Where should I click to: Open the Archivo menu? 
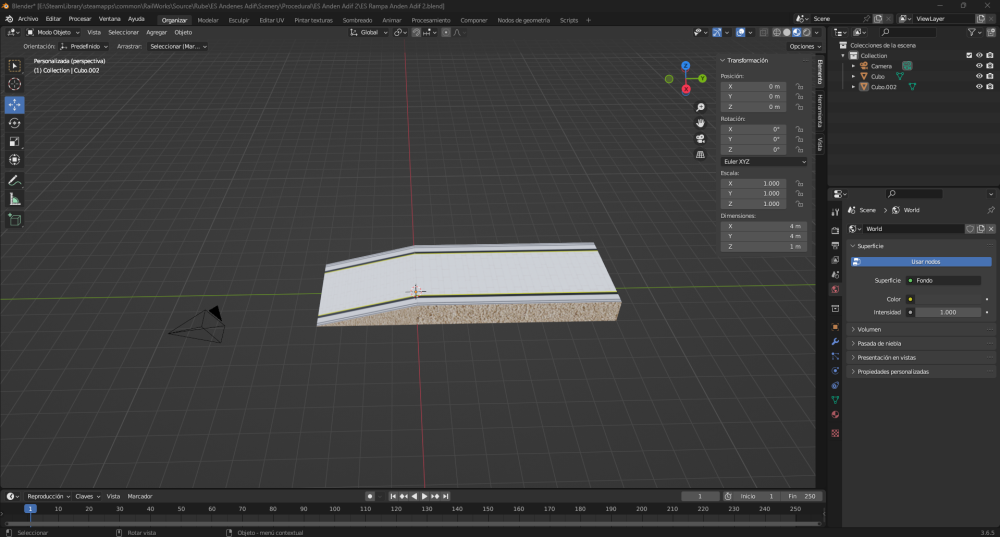(28, 19)
